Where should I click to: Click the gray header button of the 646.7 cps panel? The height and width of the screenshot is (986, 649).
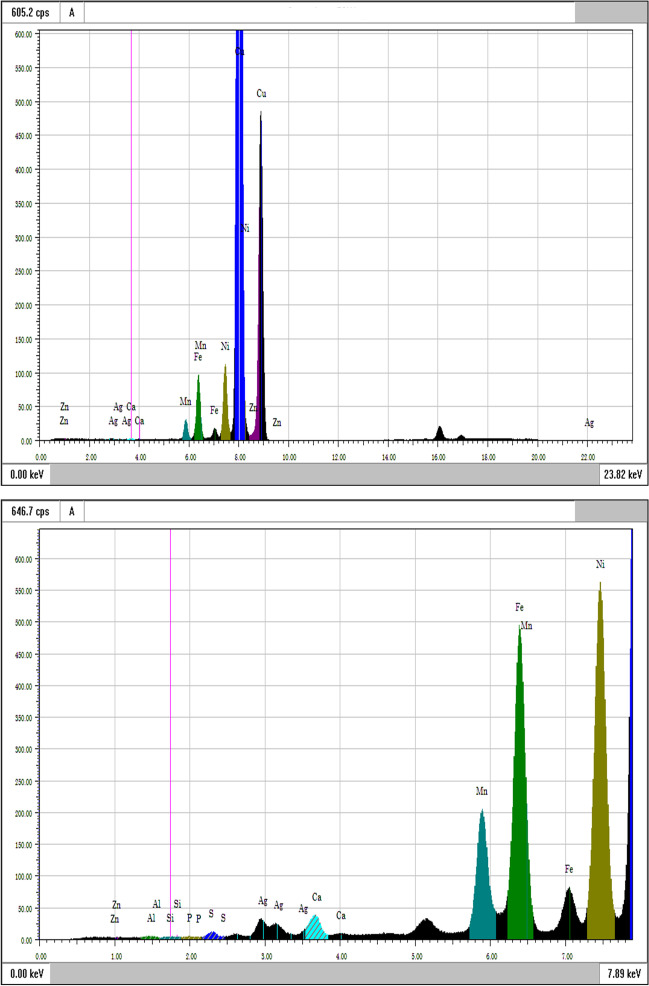611,511
